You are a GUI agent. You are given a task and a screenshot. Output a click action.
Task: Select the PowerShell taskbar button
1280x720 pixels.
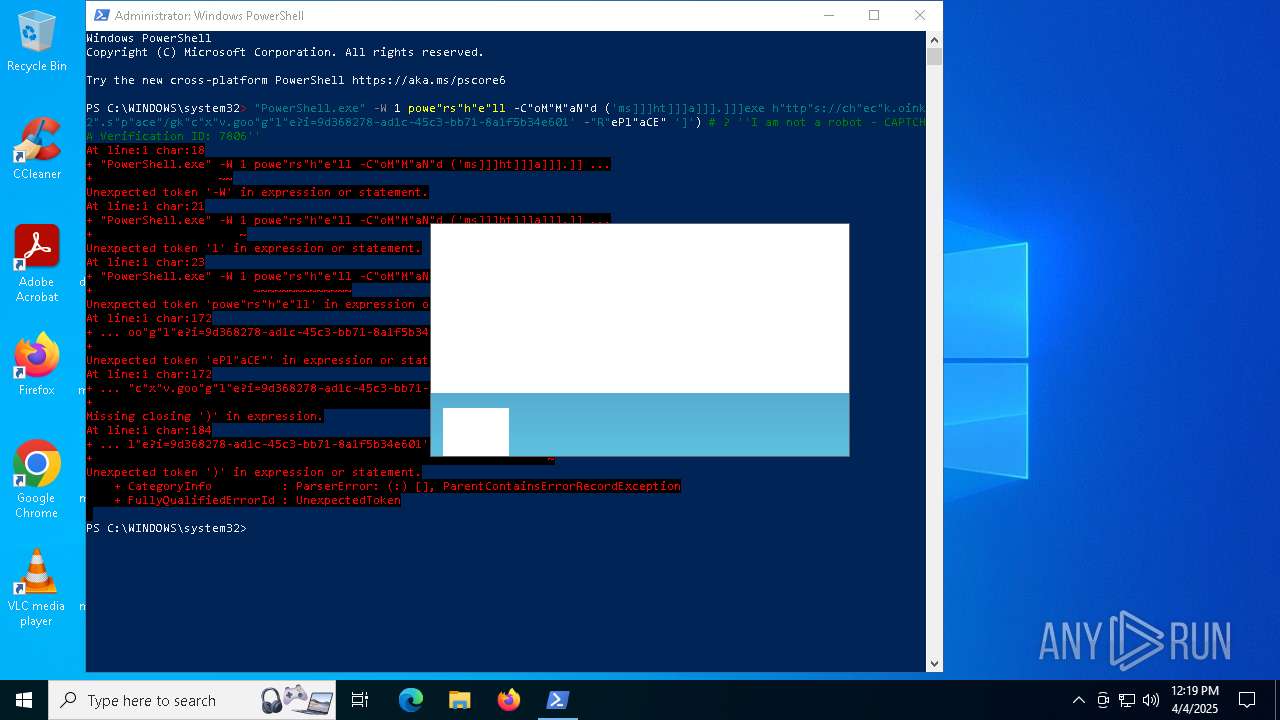pyautogui.click(x=557, y=700)
